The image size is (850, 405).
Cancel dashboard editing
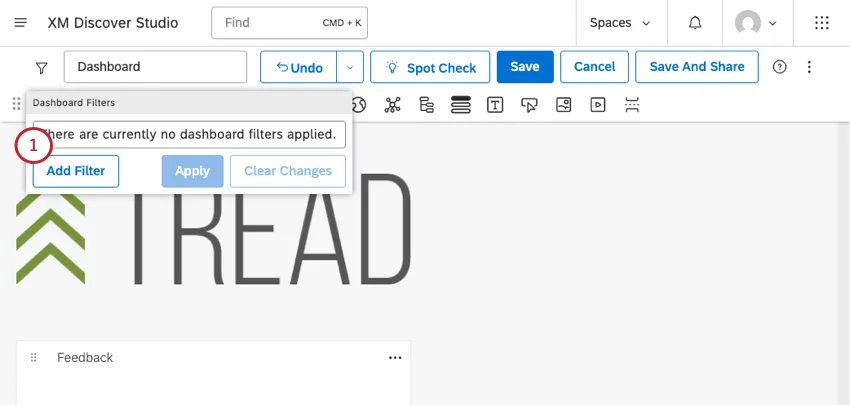[x=594, y=67]
